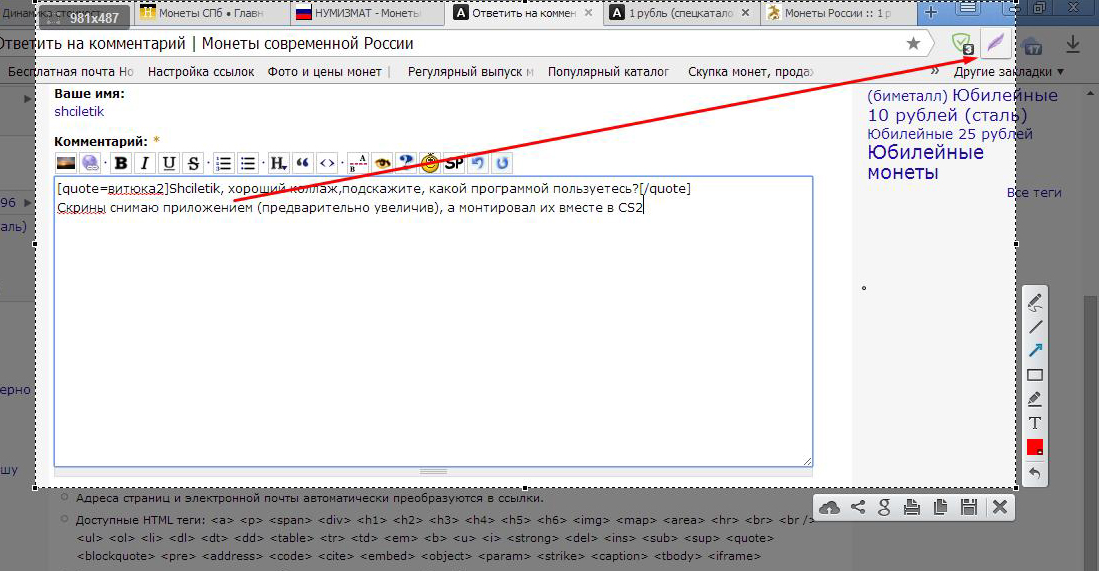Toggle italic formatting in comment editor

(x=144, y=163)
